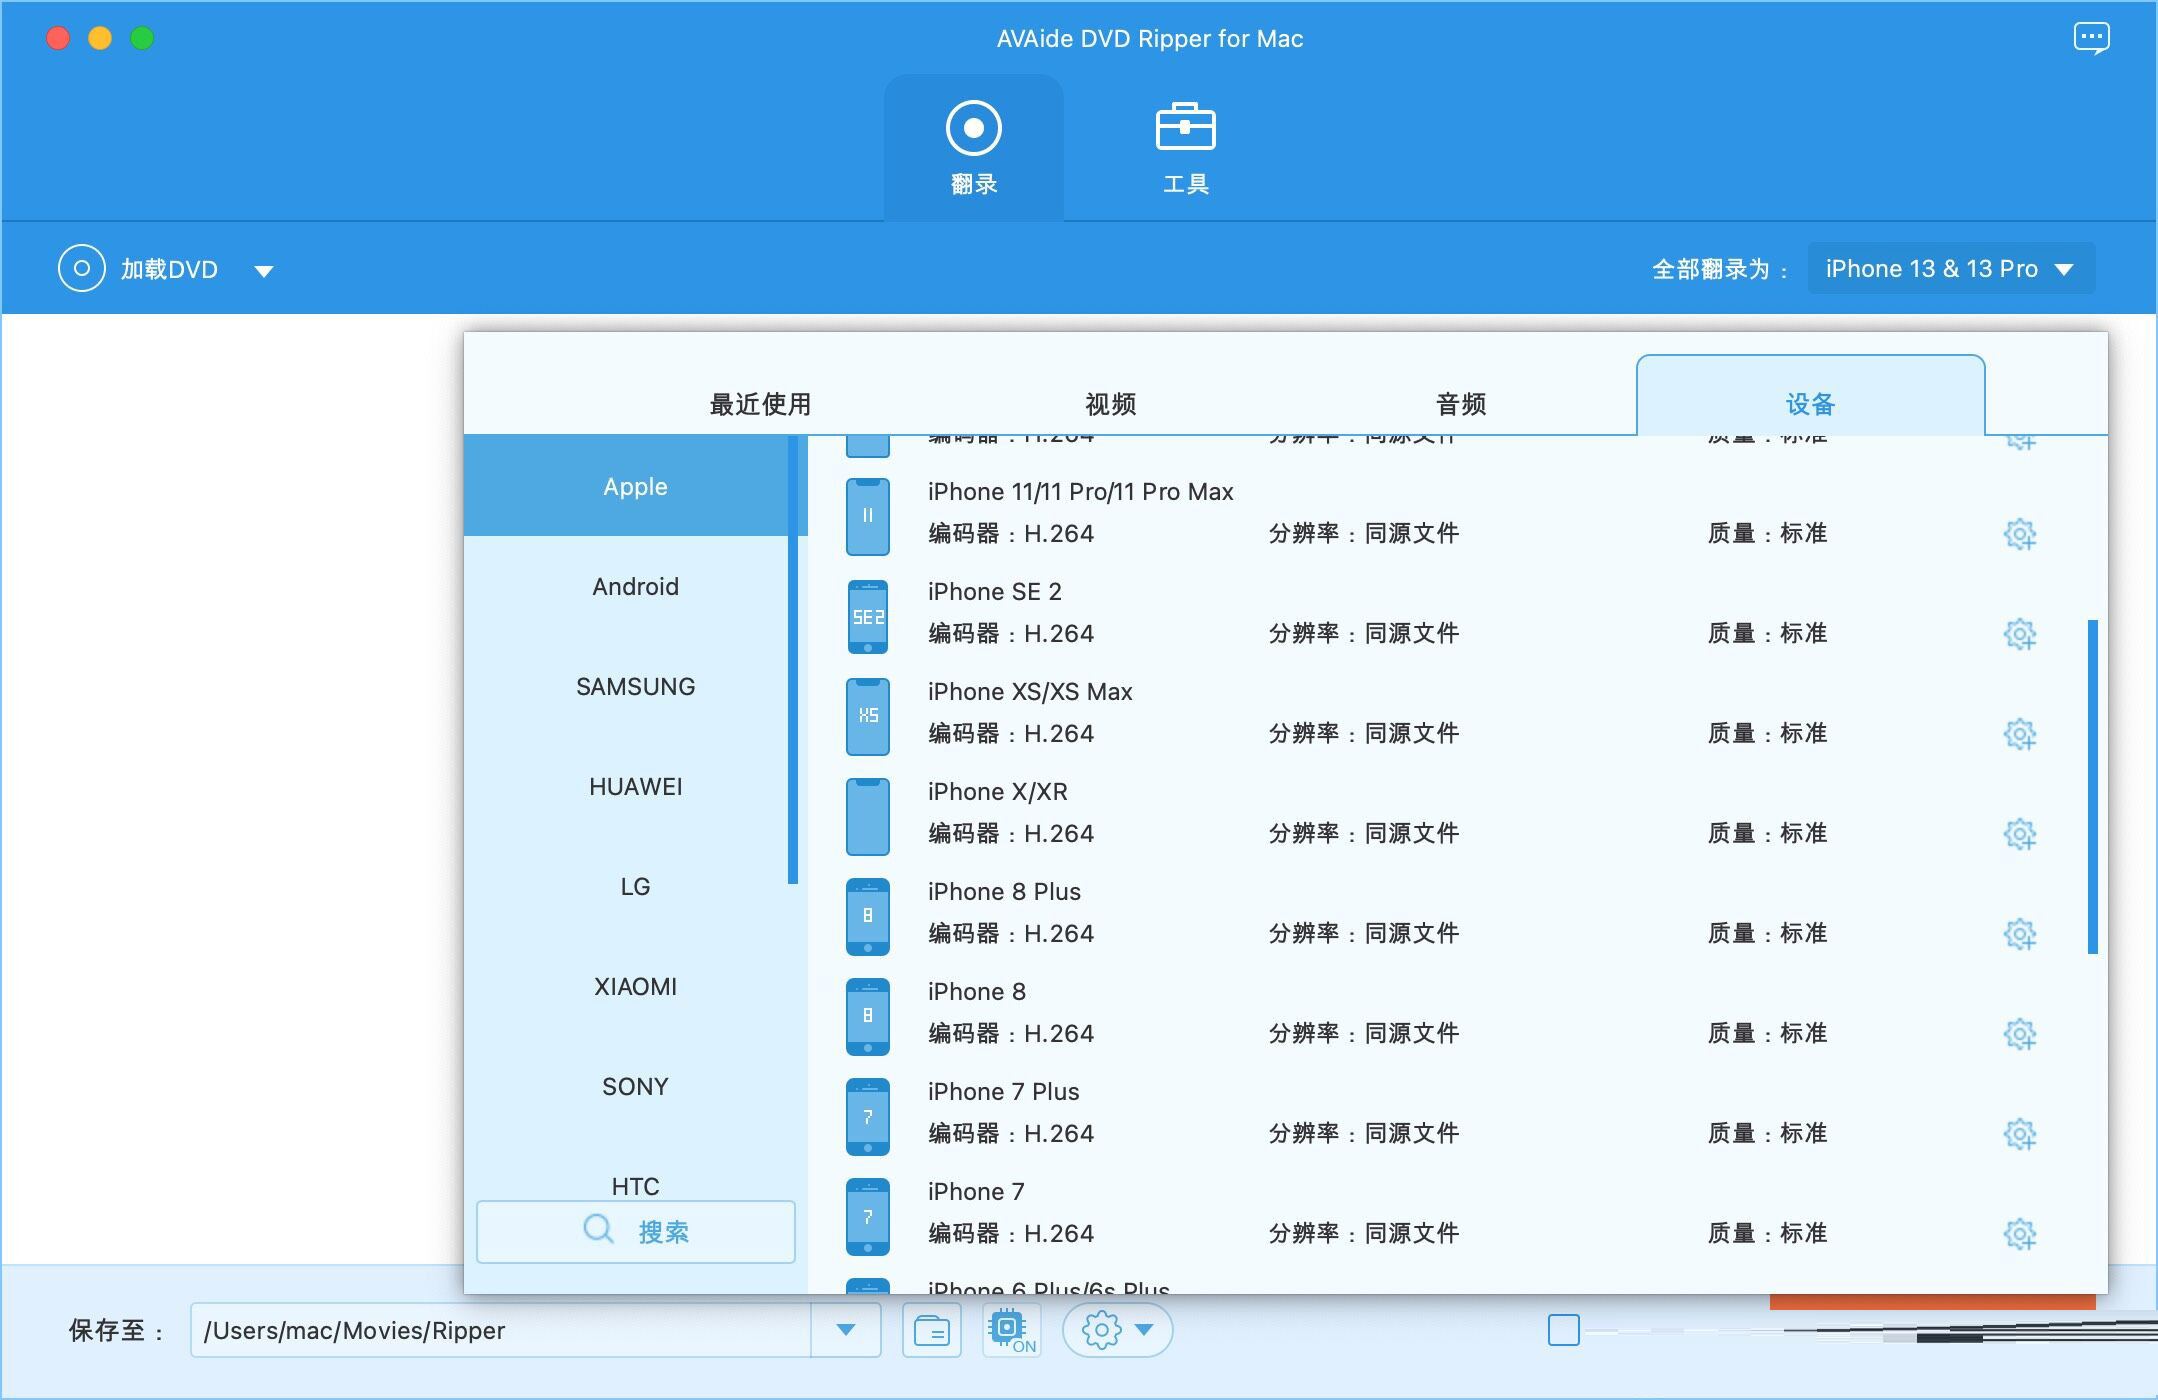This screenshot has width=2158, height=1400.
Task: Click the search magnifier icon
Action: click(x=598, y=1229)
